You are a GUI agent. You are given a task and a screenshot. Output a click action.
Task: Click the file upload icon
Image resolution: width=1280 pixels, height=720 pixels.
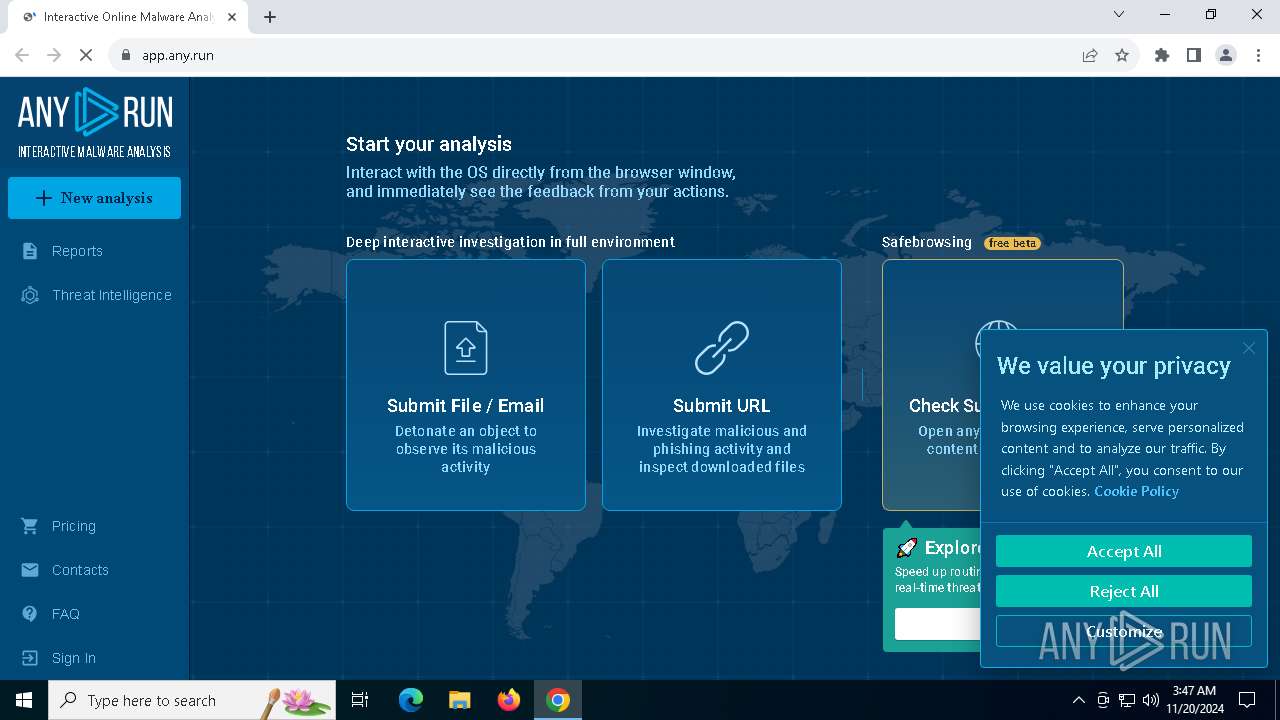[466, 348]
